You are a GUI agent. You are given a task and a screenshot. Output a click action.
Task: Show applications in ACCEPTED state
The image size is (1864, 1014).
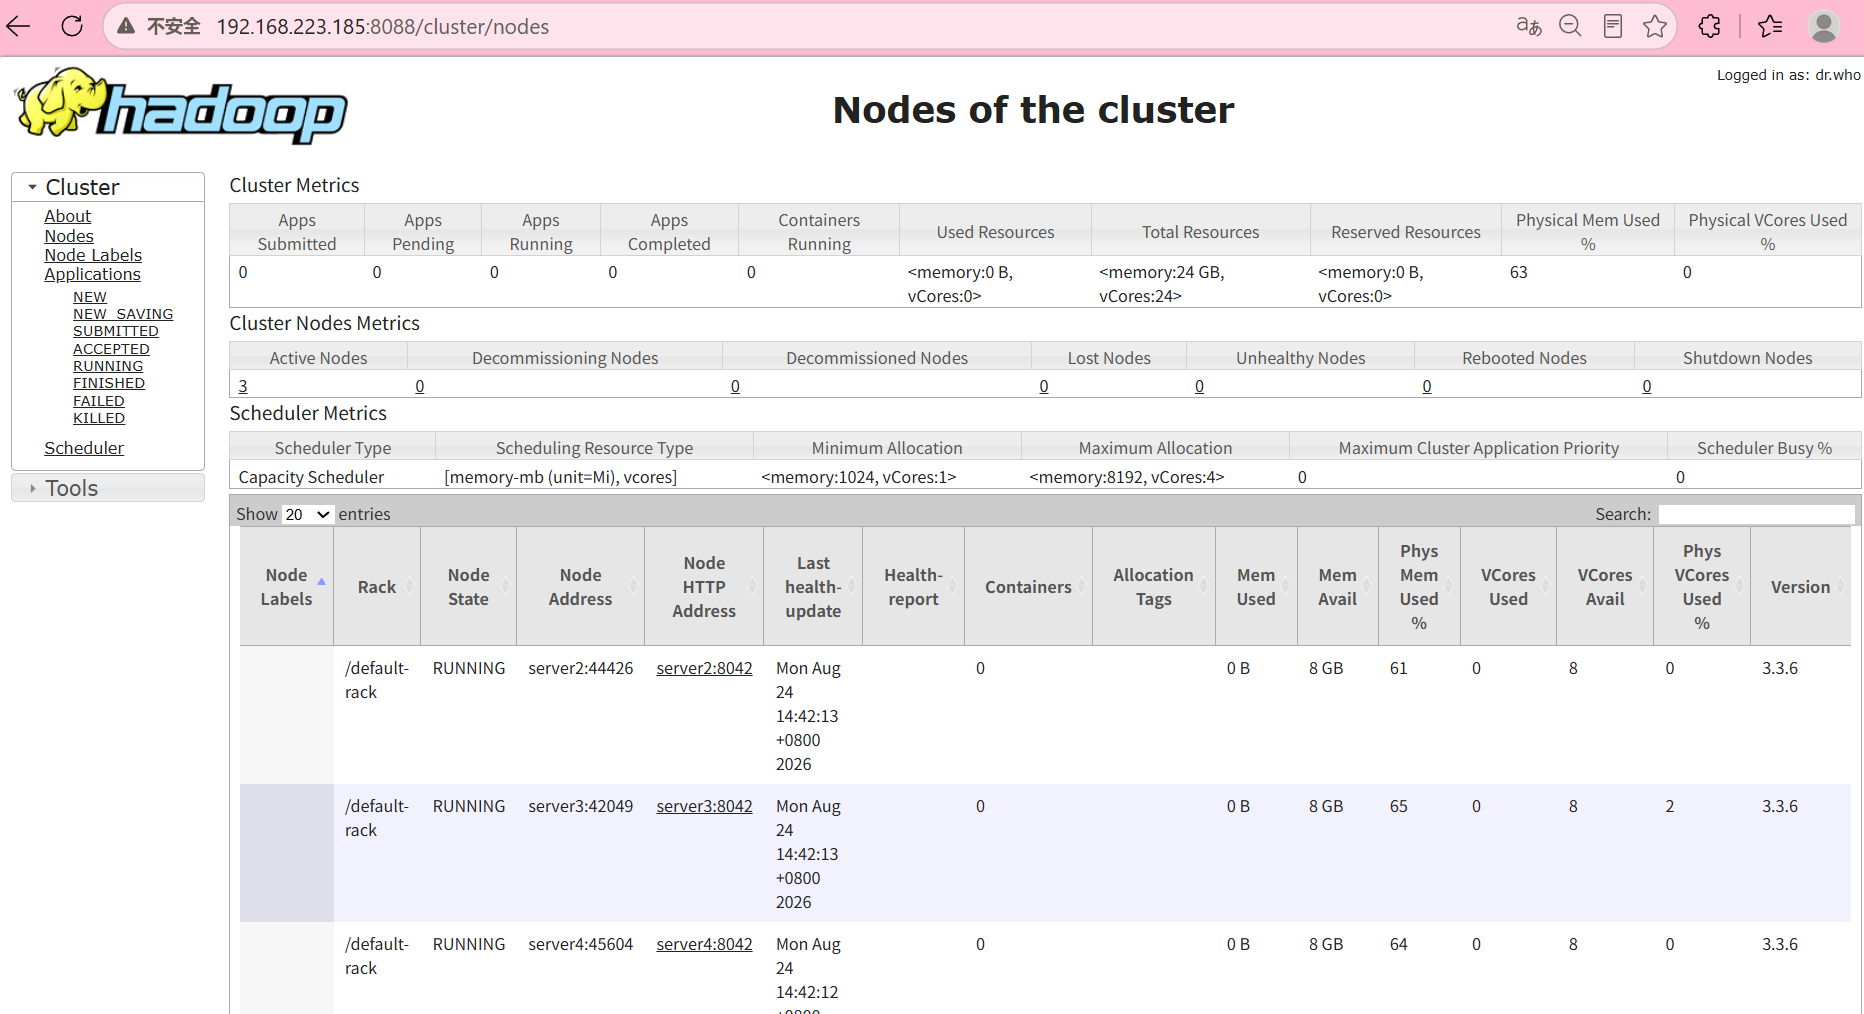(x=111, y=349)
